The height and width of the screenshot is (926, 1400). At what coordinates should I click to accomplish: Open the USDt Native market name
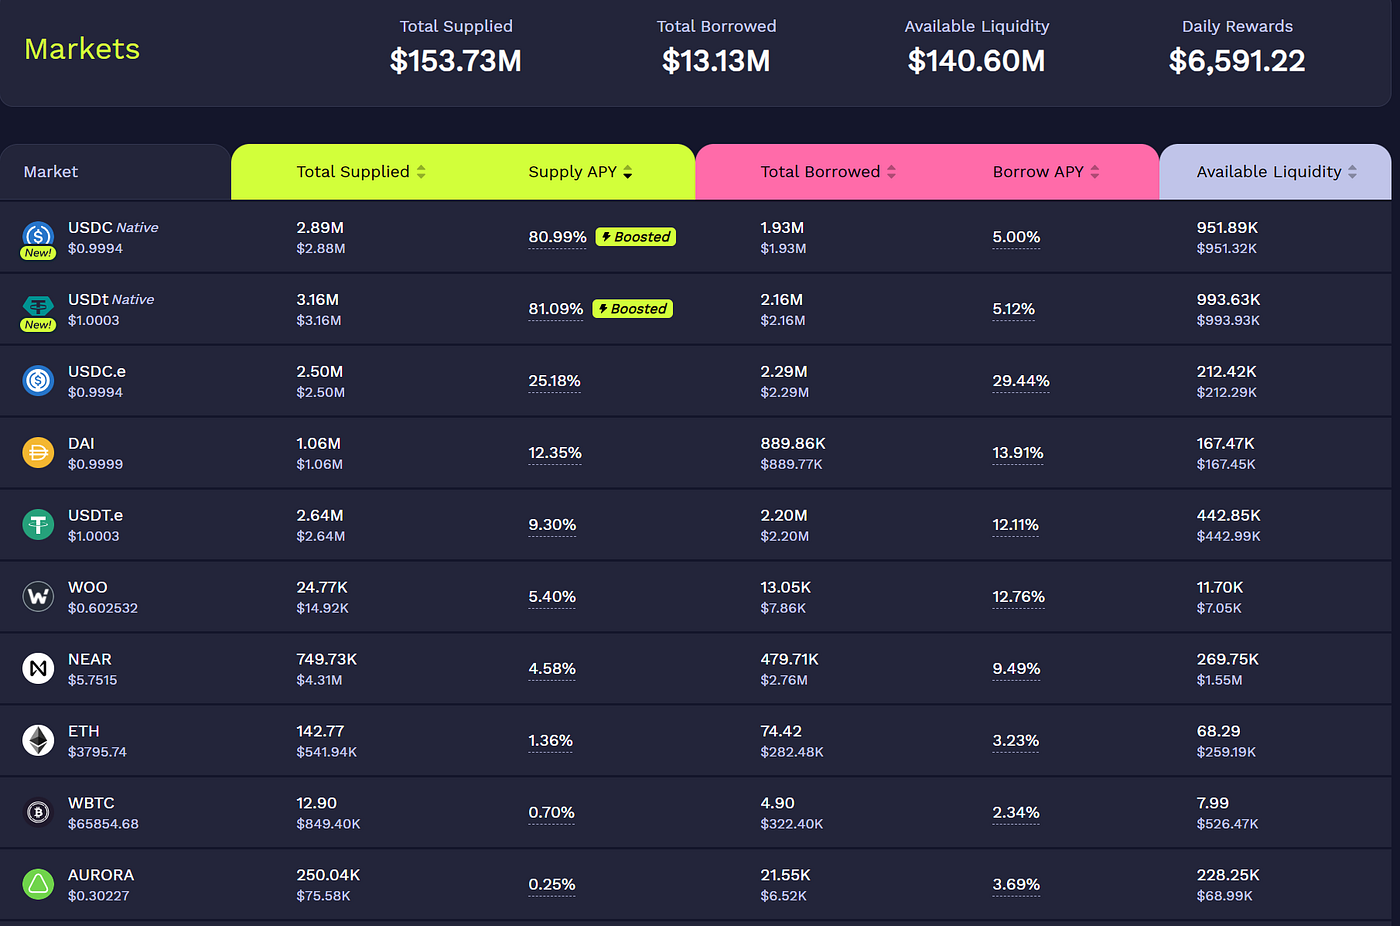[x=111, y=300]
